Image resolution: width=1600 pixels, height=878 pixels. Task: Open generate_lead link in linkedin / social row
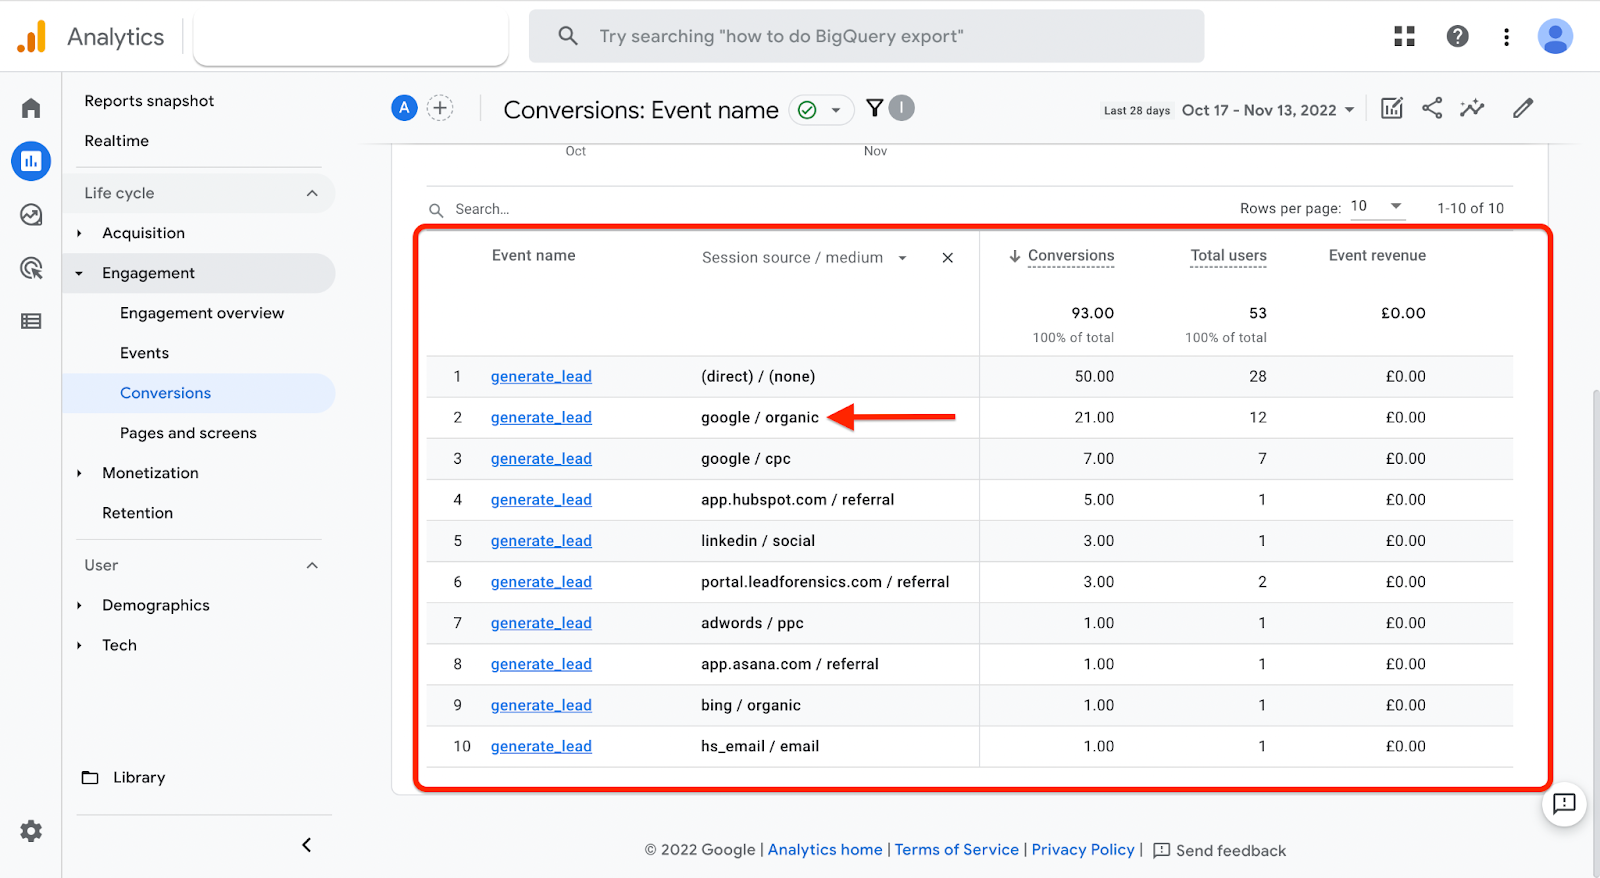(x=541, y=540)
